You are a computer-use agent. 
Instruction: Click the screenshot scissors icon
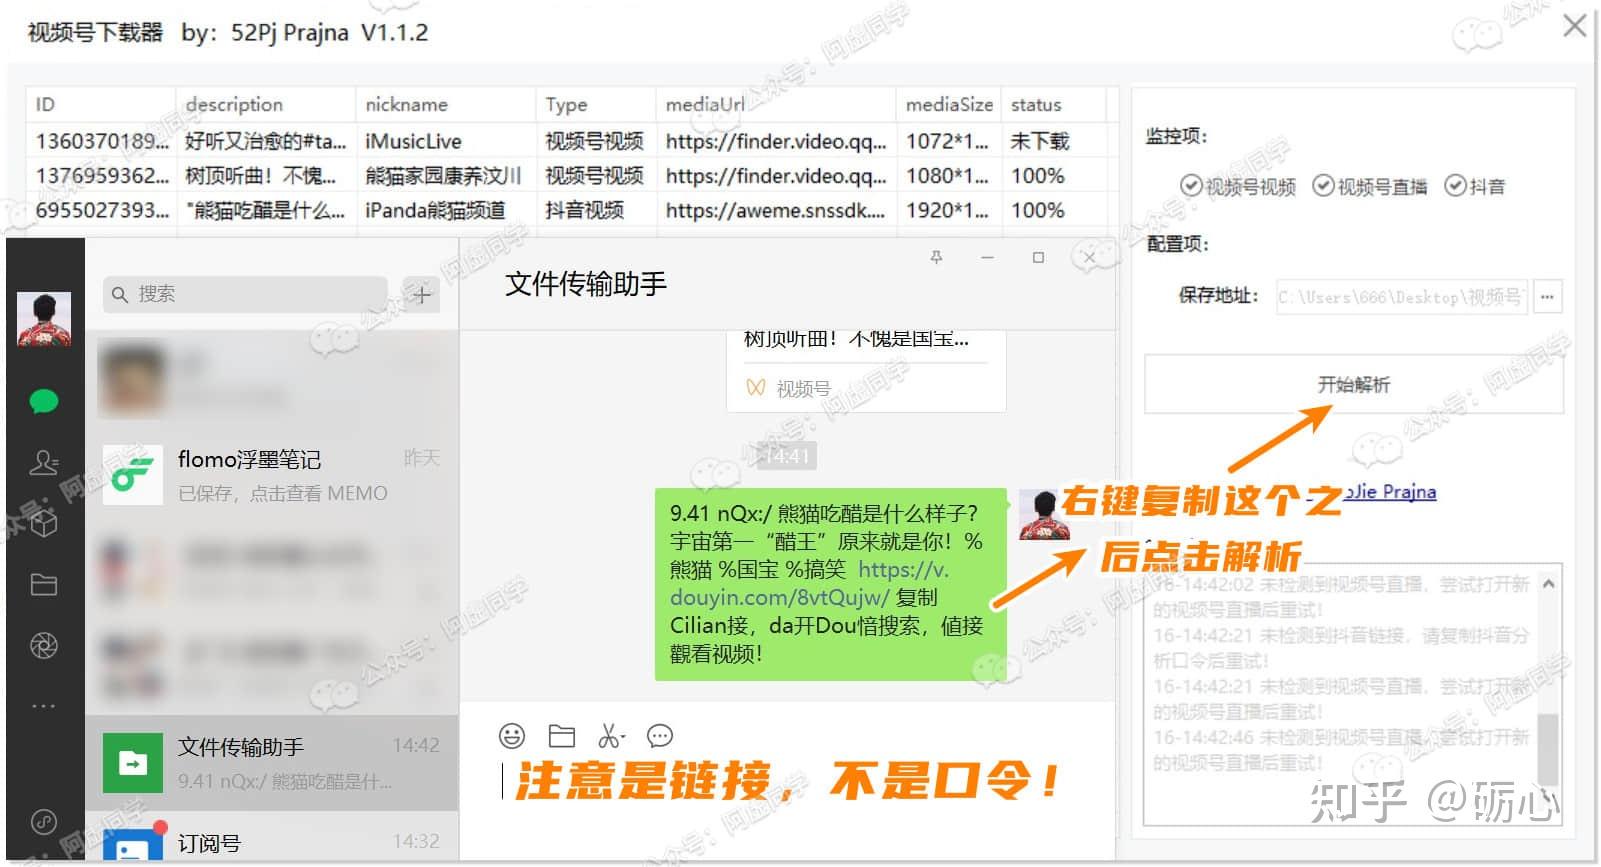[x=611, y=737]
